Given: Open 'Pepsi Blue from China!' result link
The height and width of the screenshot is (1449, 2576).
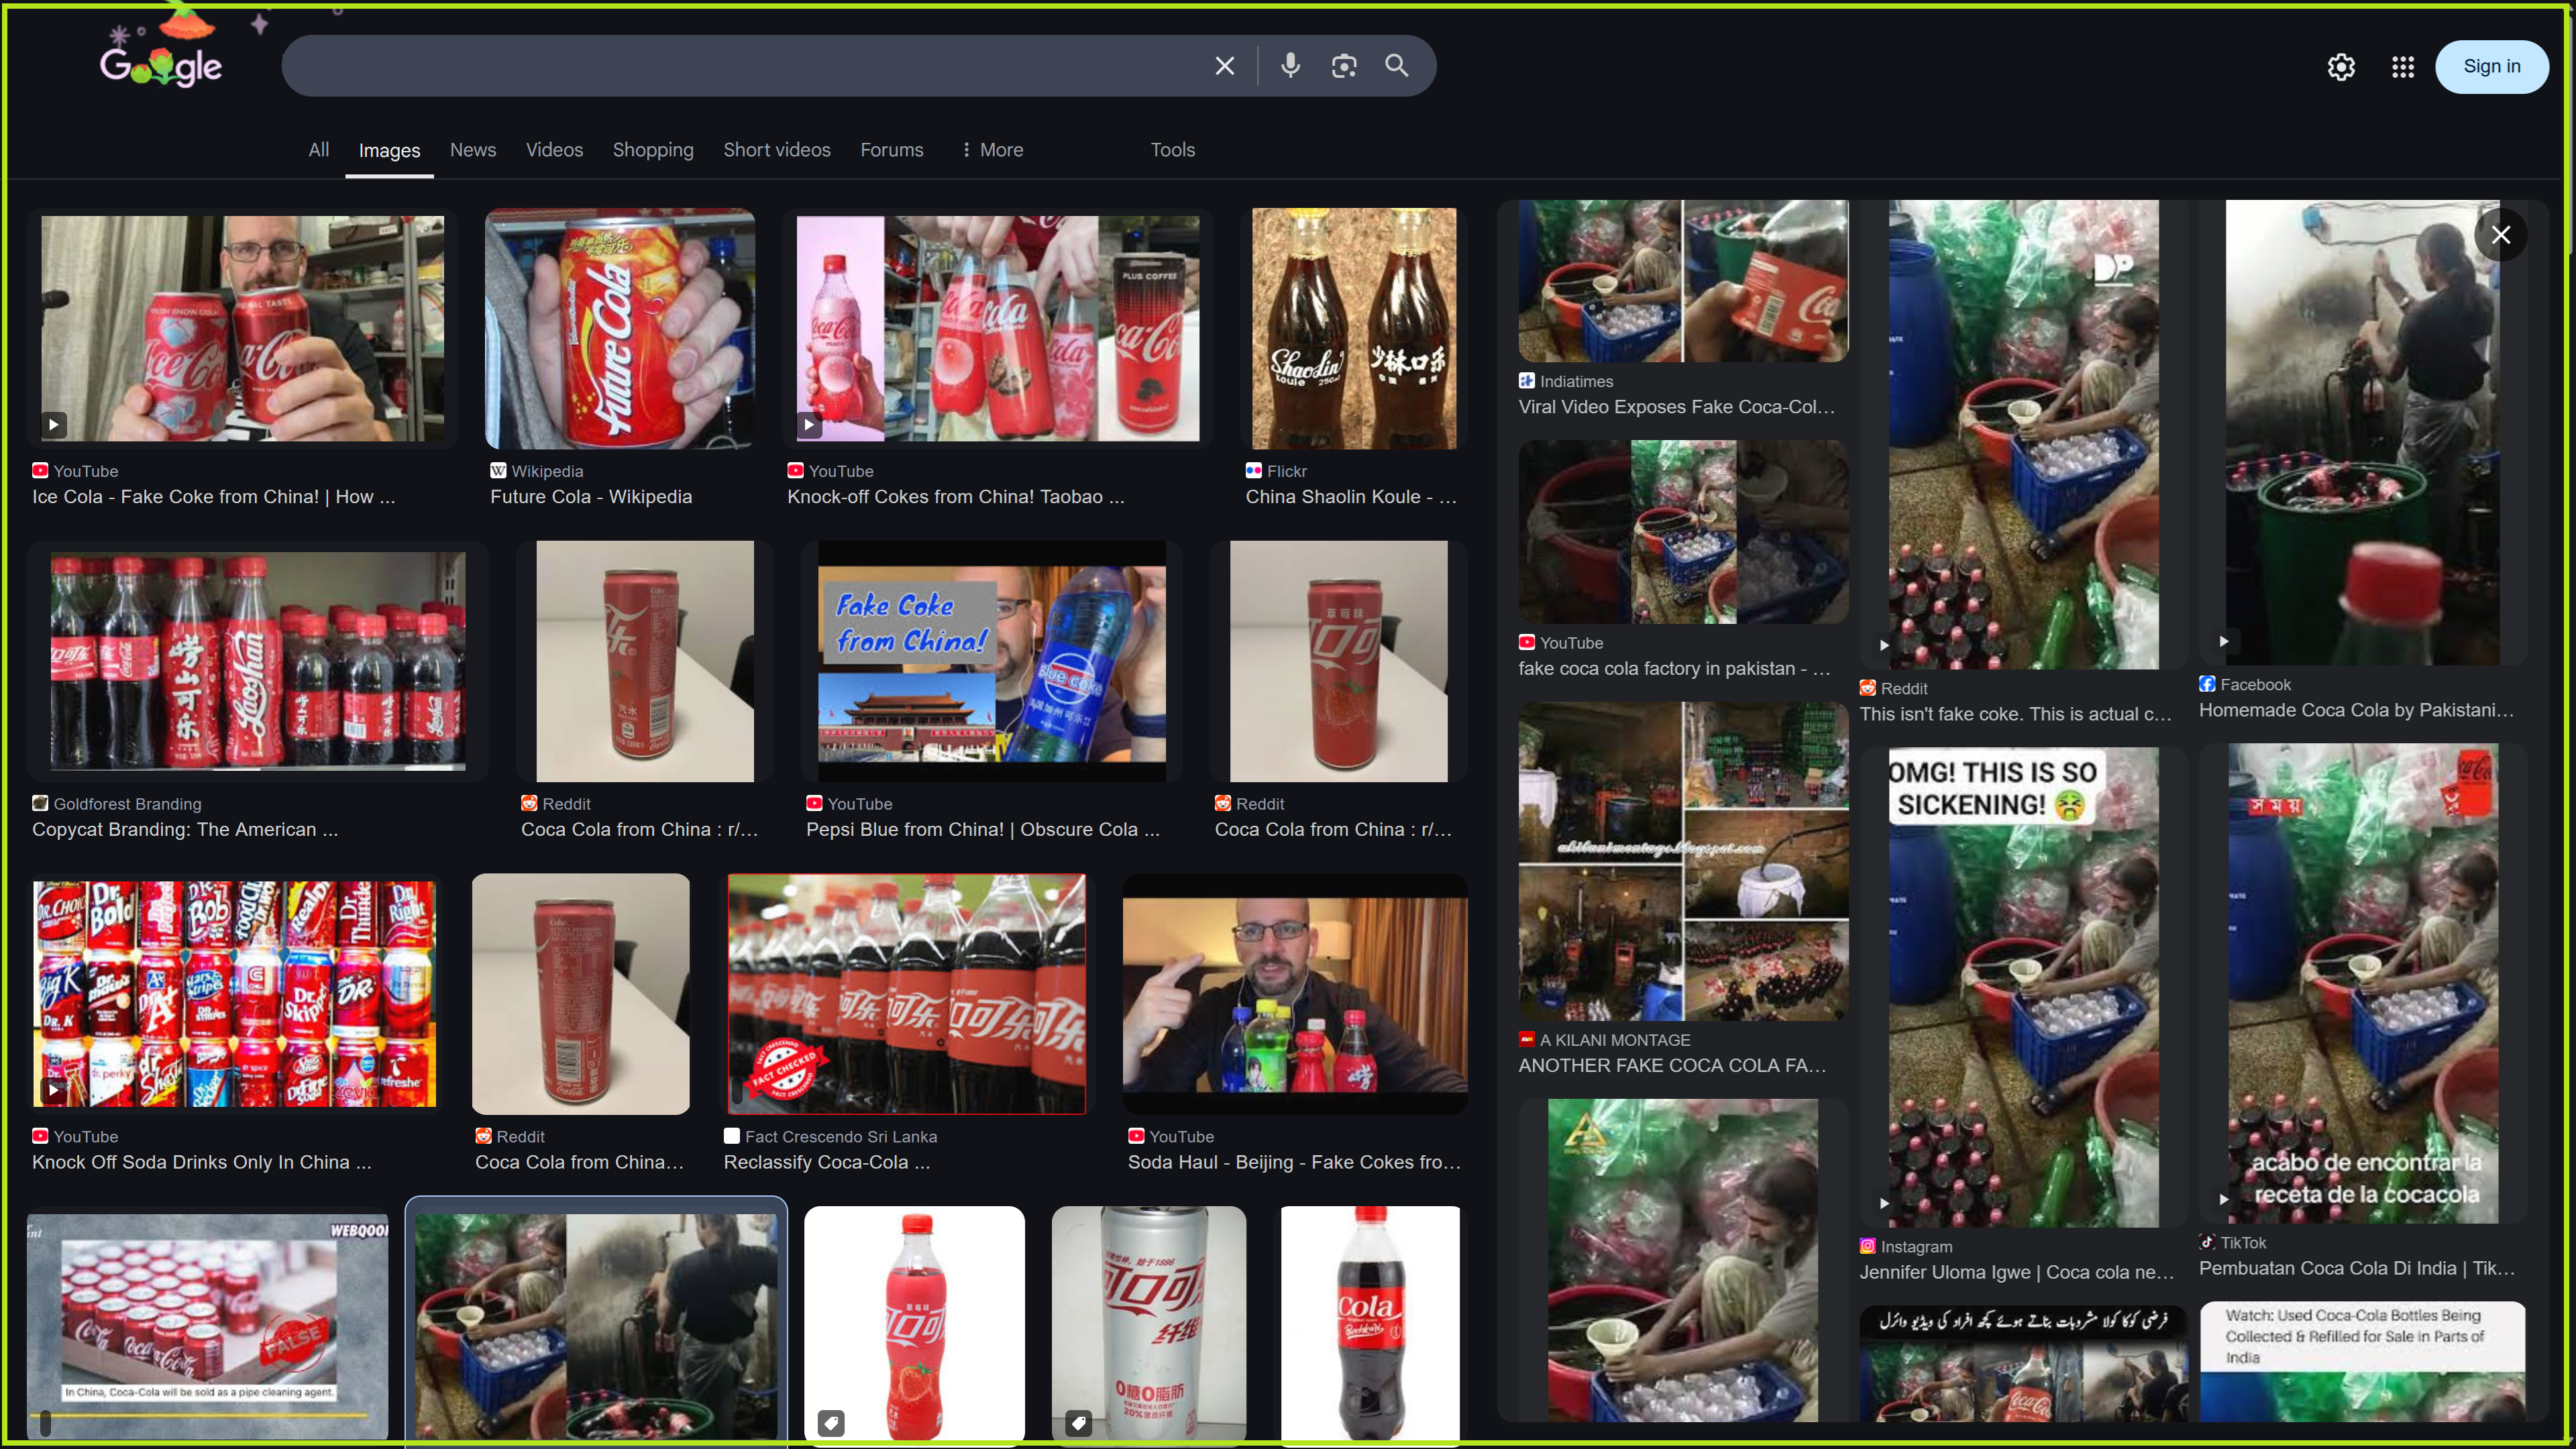Looking at the screenshot, I should coord(983,830).
